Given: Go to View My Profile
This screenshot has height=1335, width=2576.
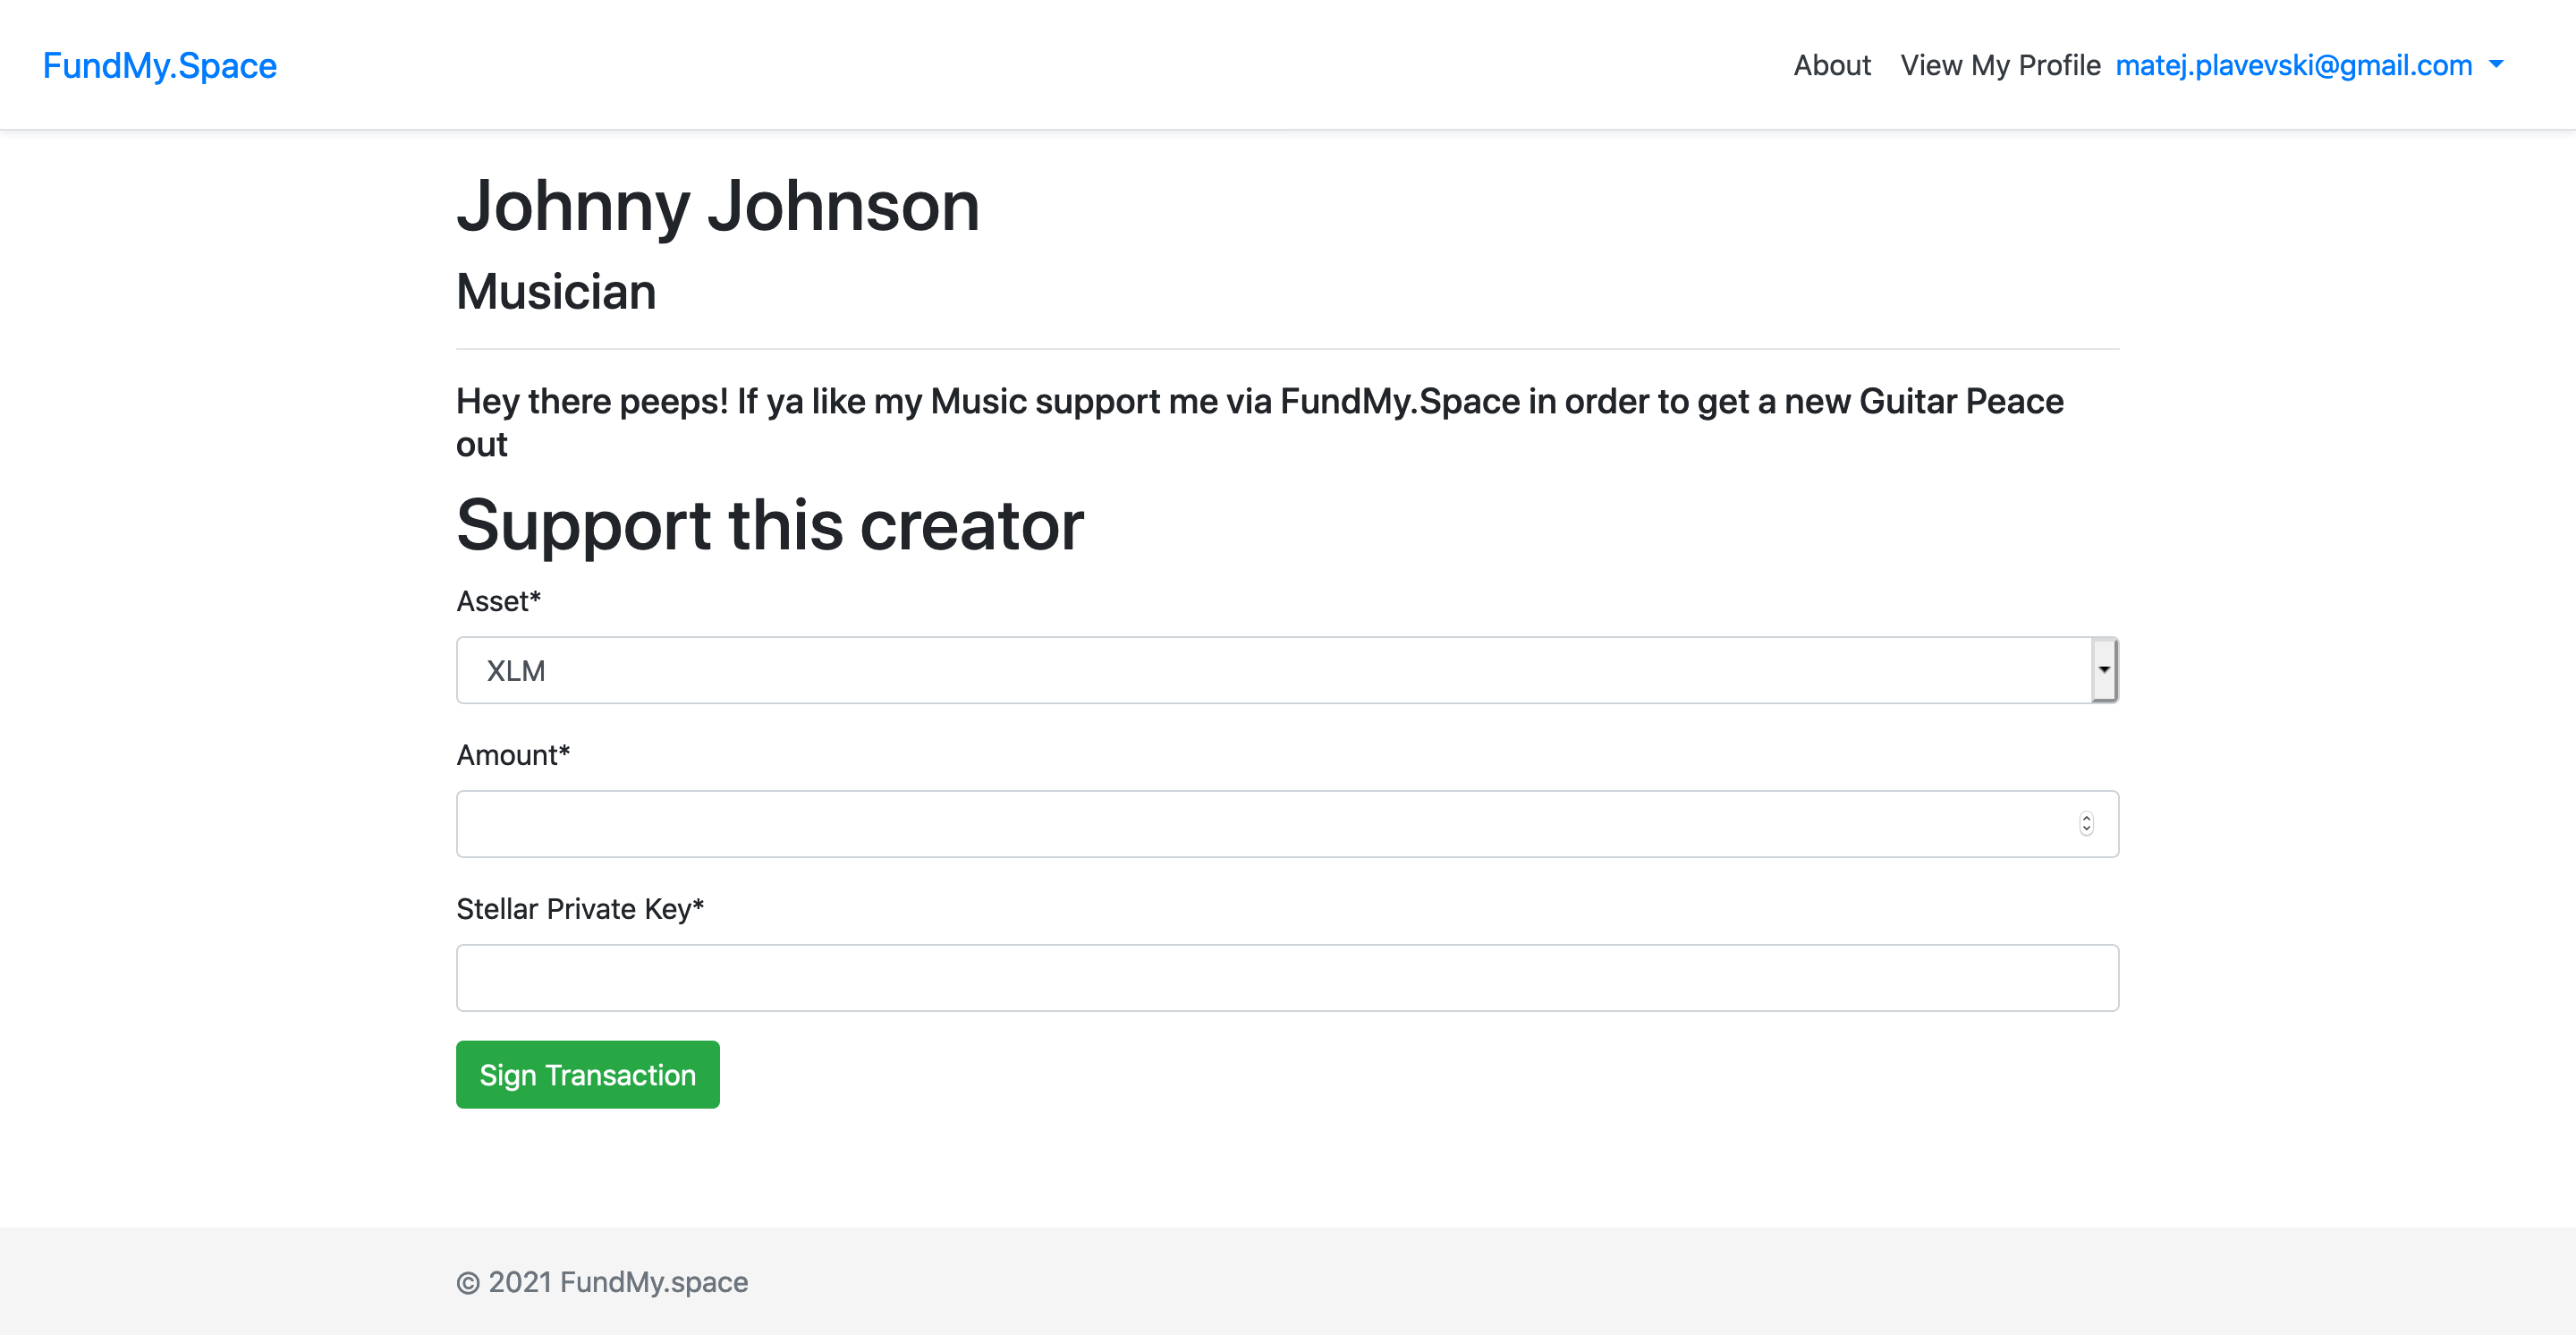Looking at the screenshot, I should (x=1999, y=66).
